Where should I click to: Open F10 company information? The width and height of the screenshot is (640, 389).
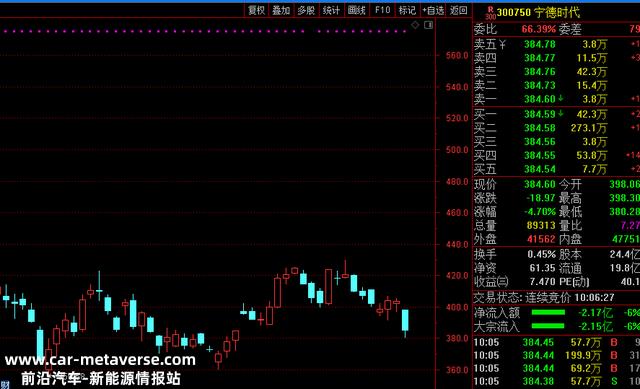(382, 10)
